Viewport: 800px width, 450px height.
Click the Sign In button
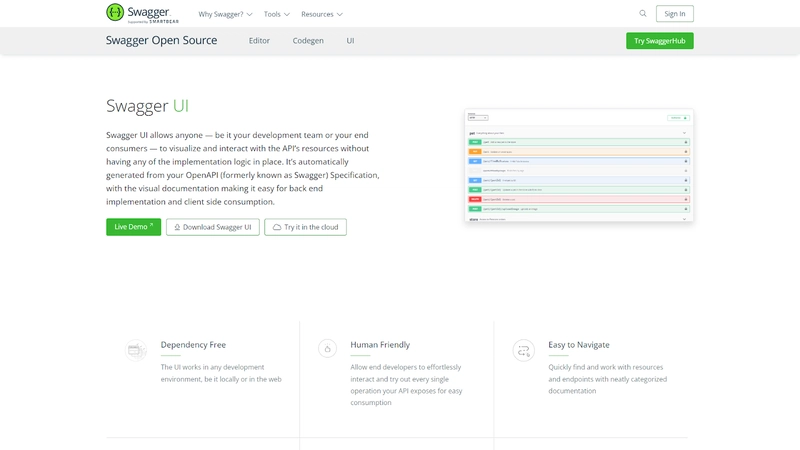(x=674, y=14)
